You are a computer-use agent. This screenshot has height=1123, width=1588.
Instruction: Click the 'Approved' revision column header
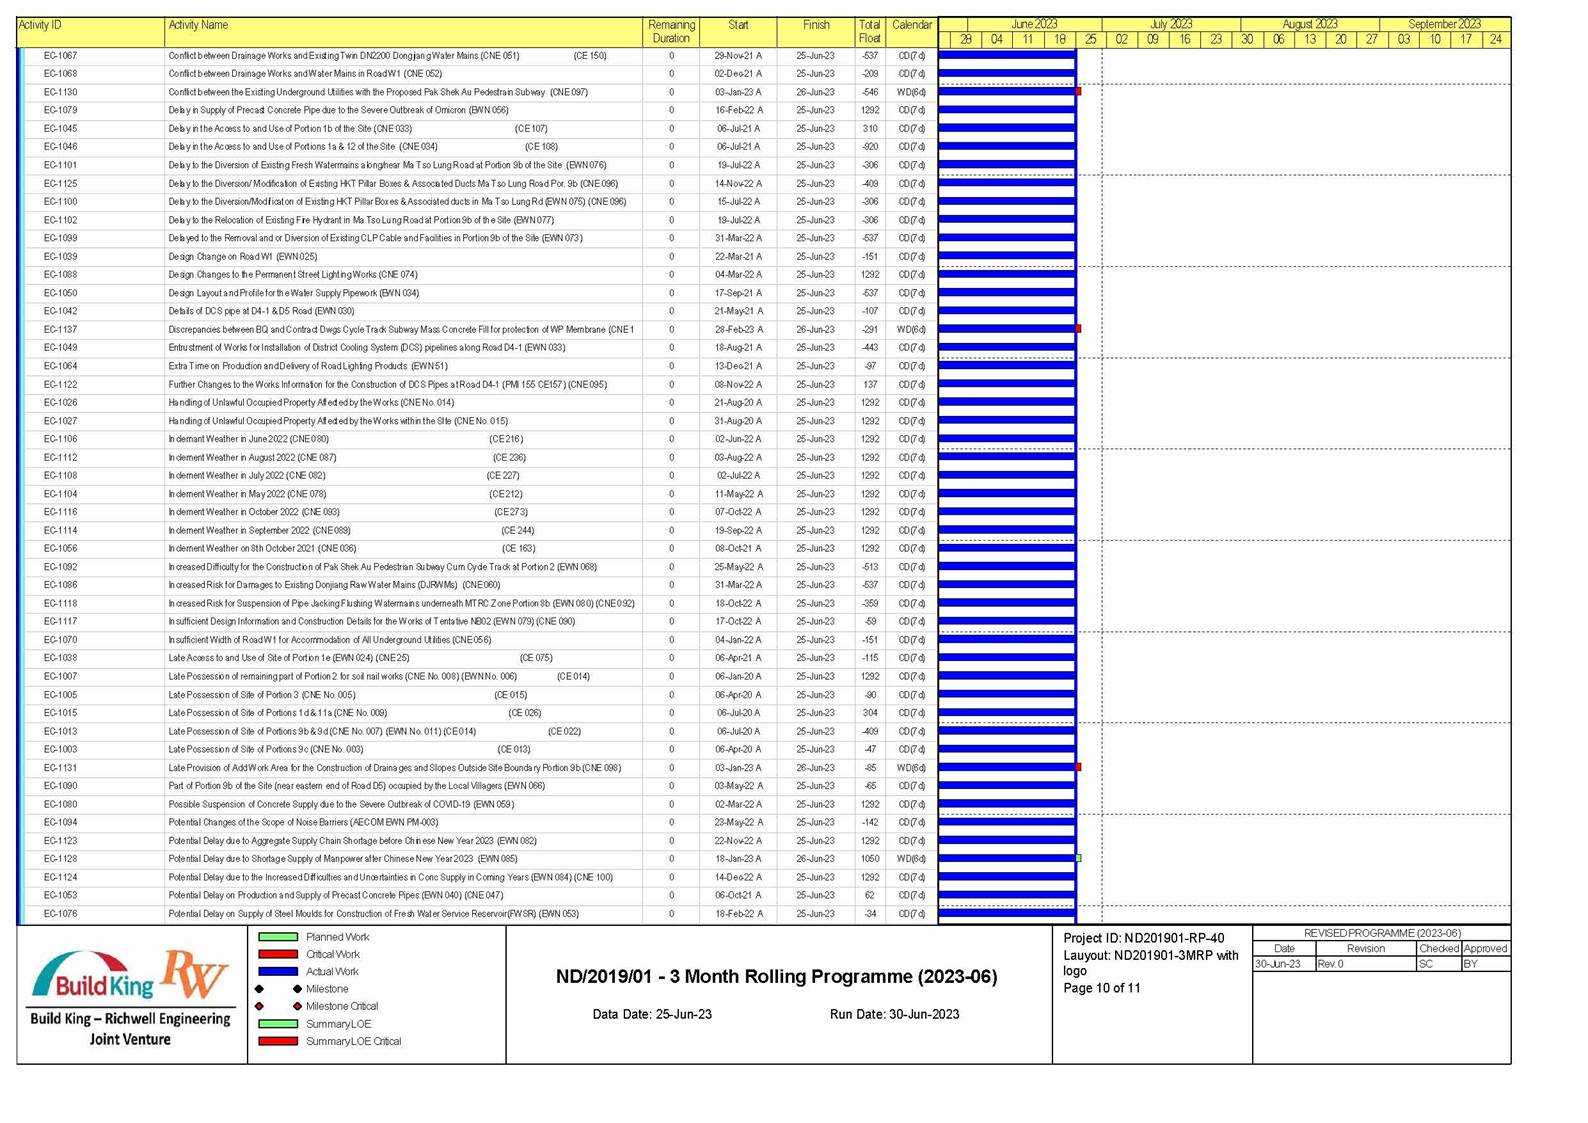point(1485,948)
